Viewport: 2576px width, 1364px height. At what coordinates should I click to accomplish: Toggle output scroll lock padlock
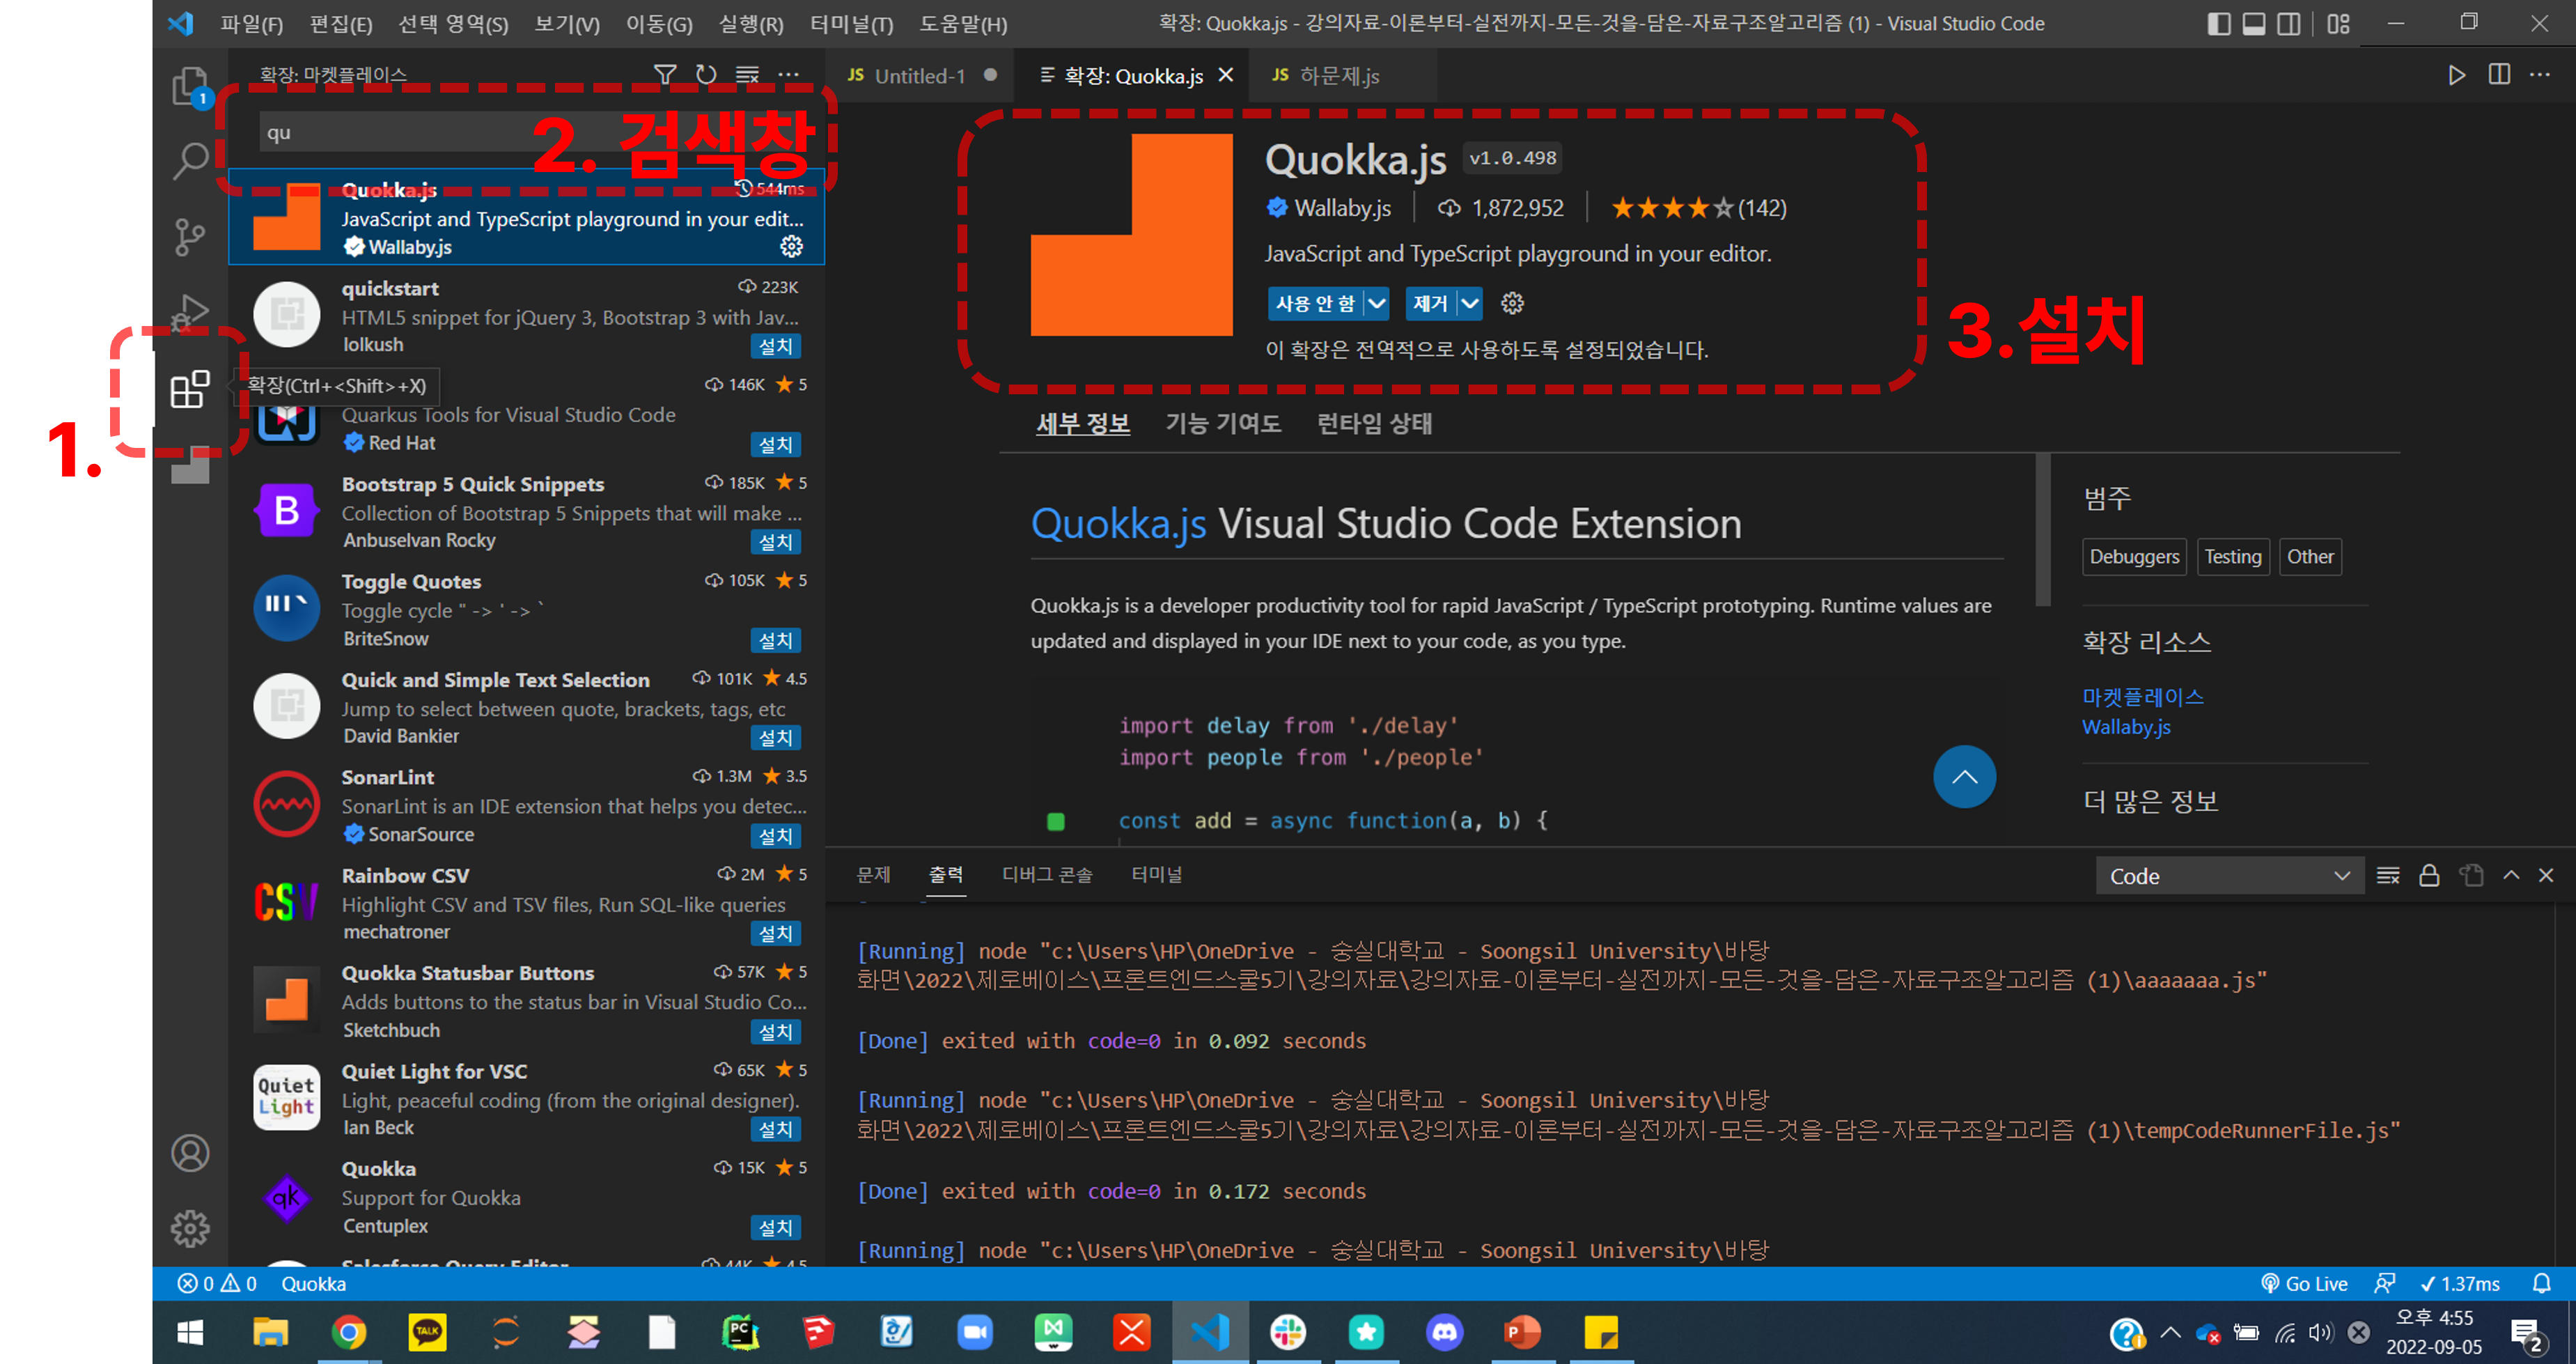click(x=2429, y=876)
